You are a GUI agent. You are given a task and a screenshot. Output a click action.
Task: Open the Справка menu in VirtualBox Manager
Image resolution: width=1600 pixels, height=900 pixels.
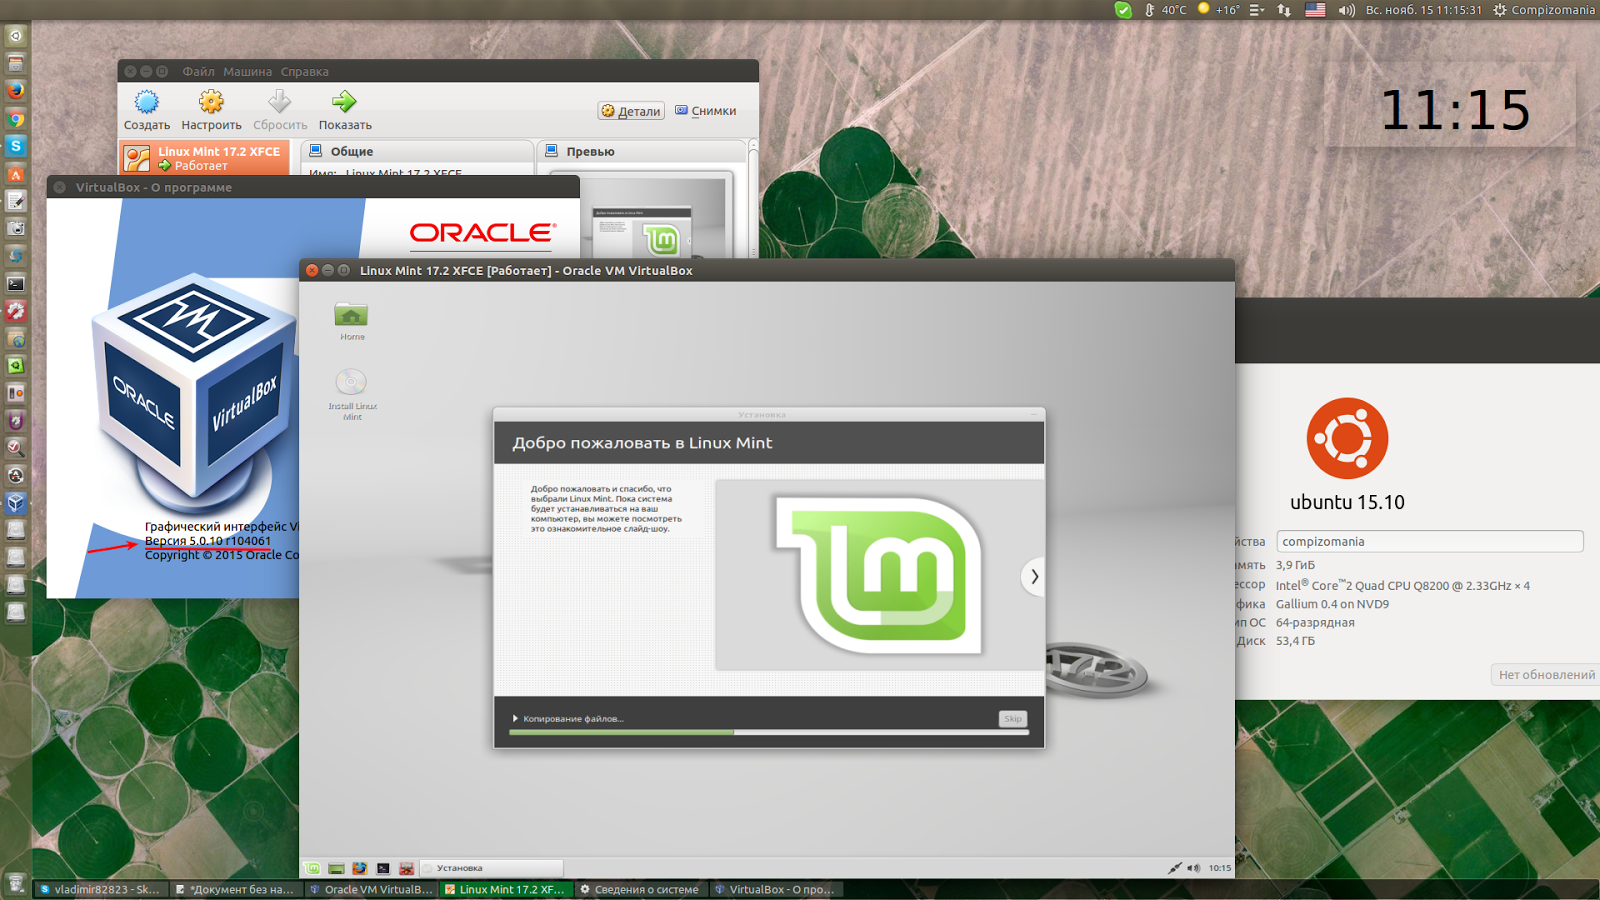pos(304,72)
